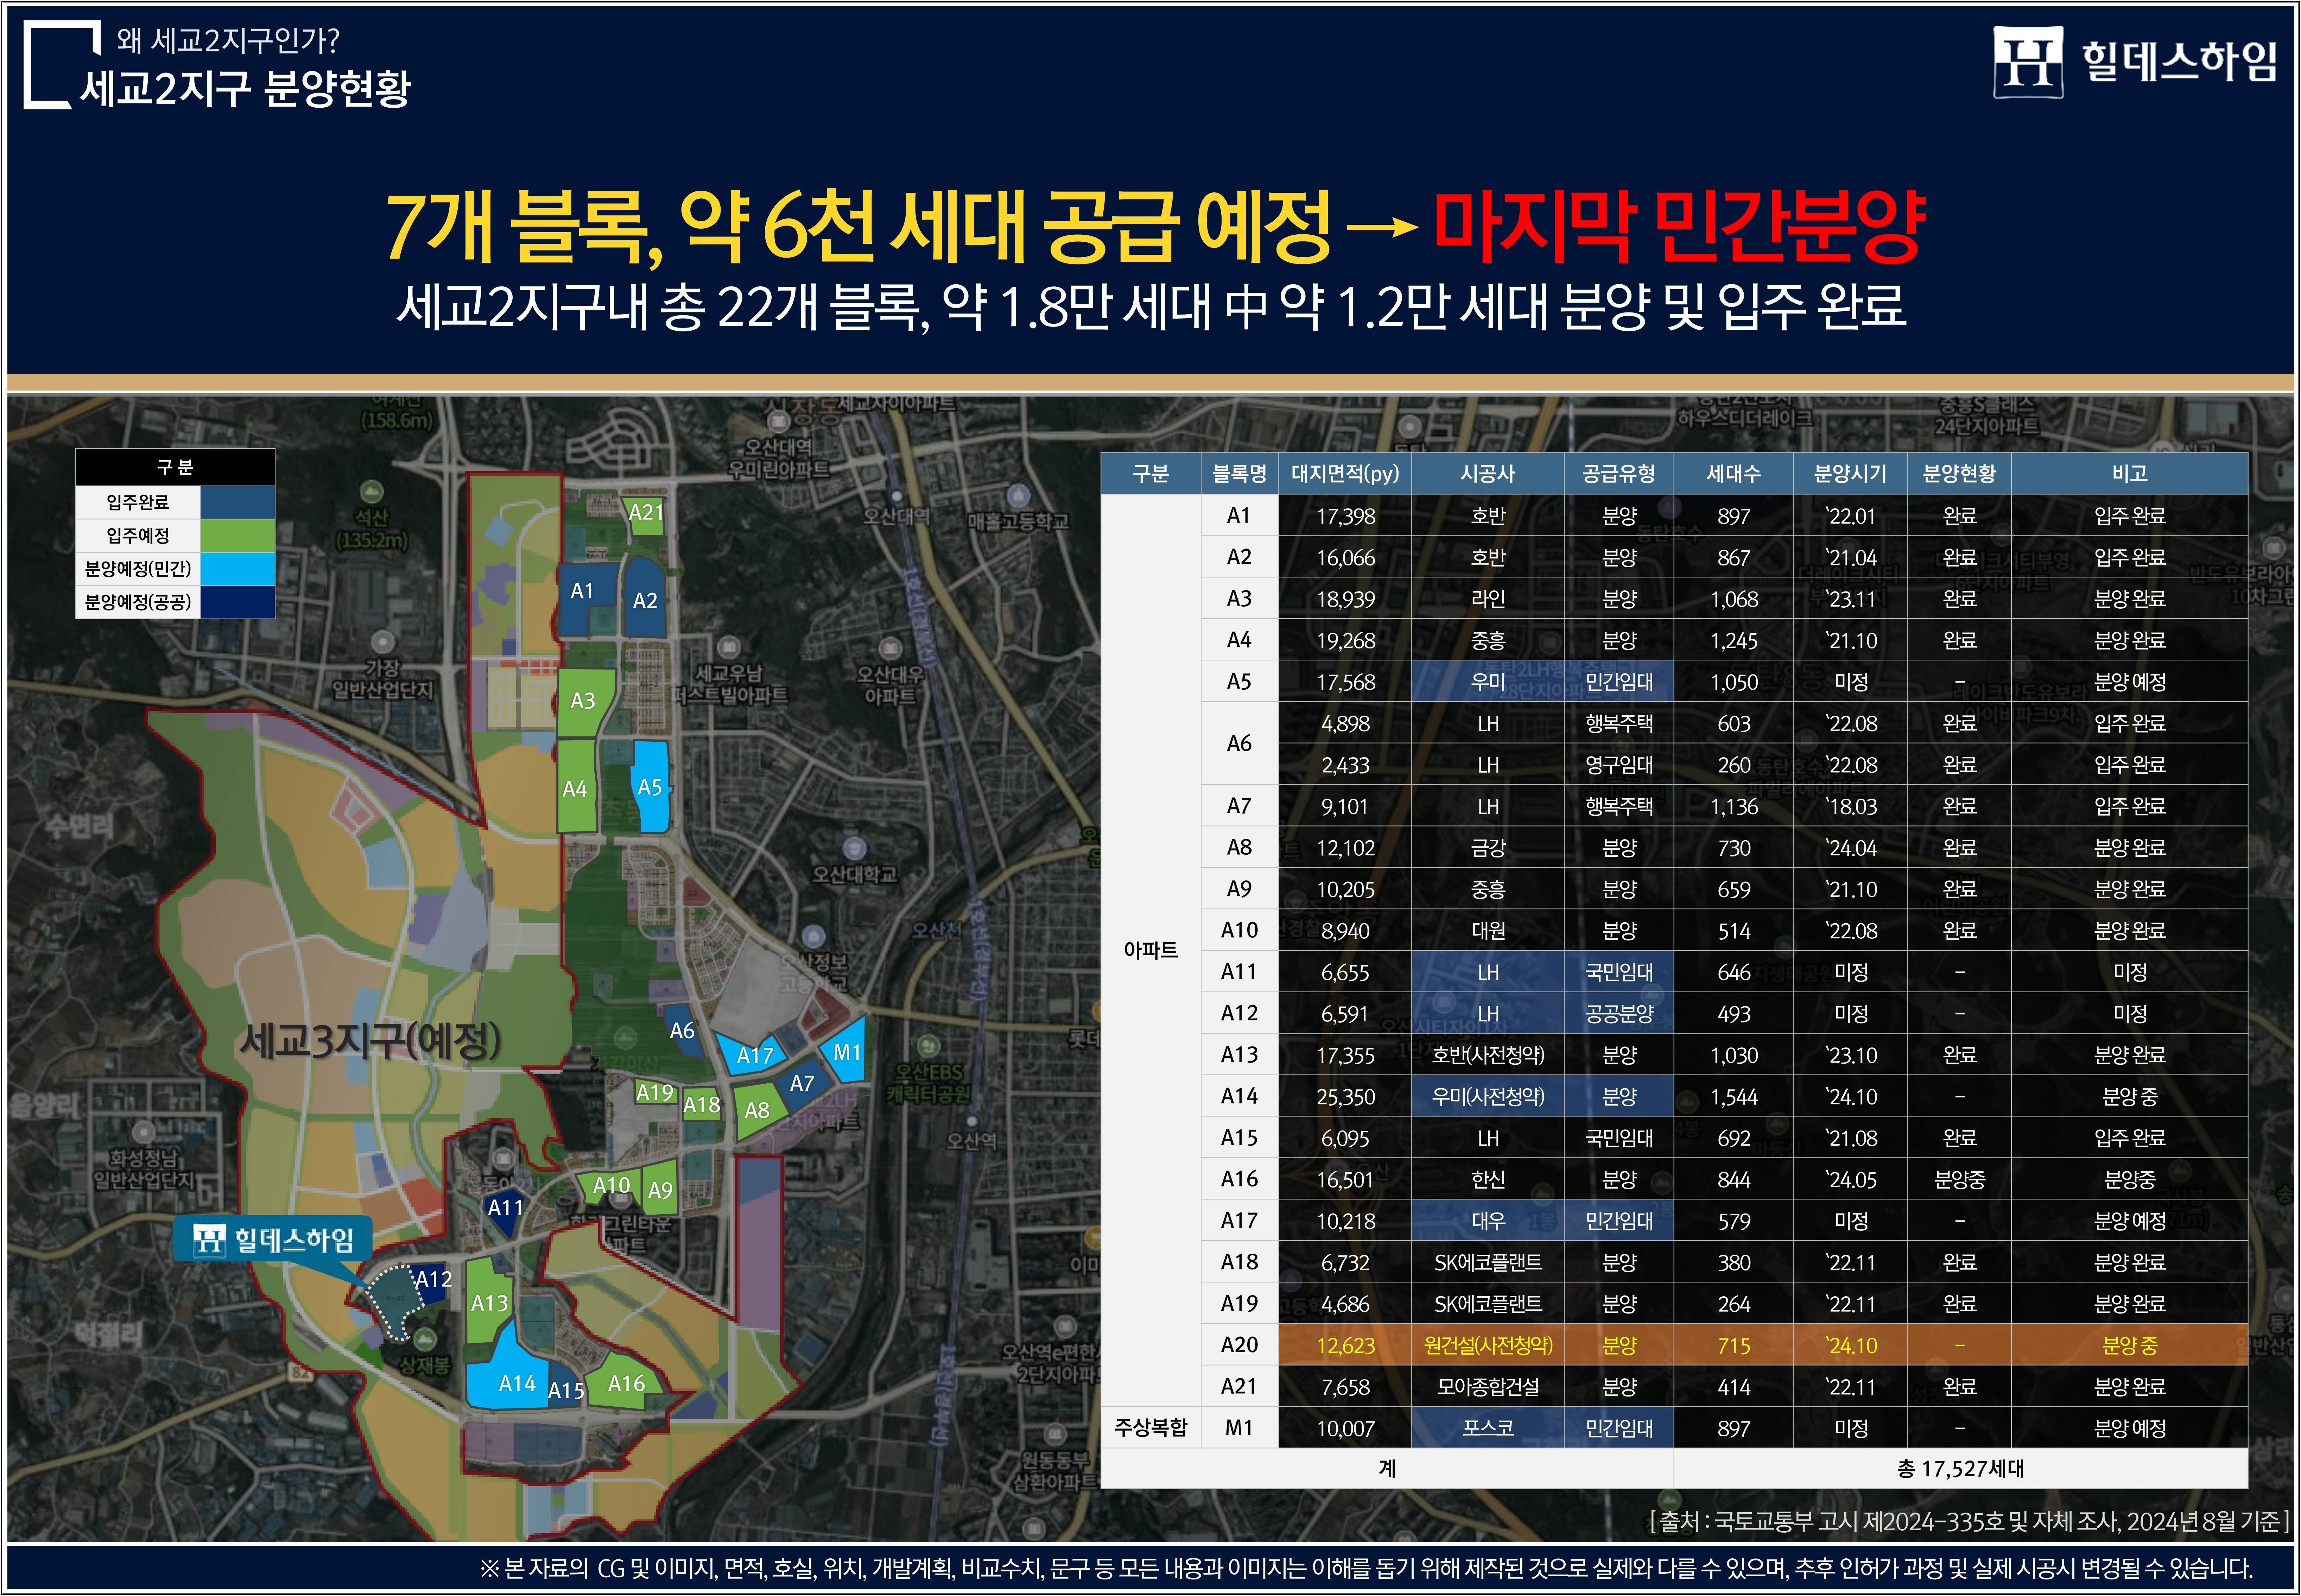Image resolution: width=2301 pixels, height=1596 pixels.
Task: Click the 힐데스하임 logo at top right
Action: pos(2135,62)
